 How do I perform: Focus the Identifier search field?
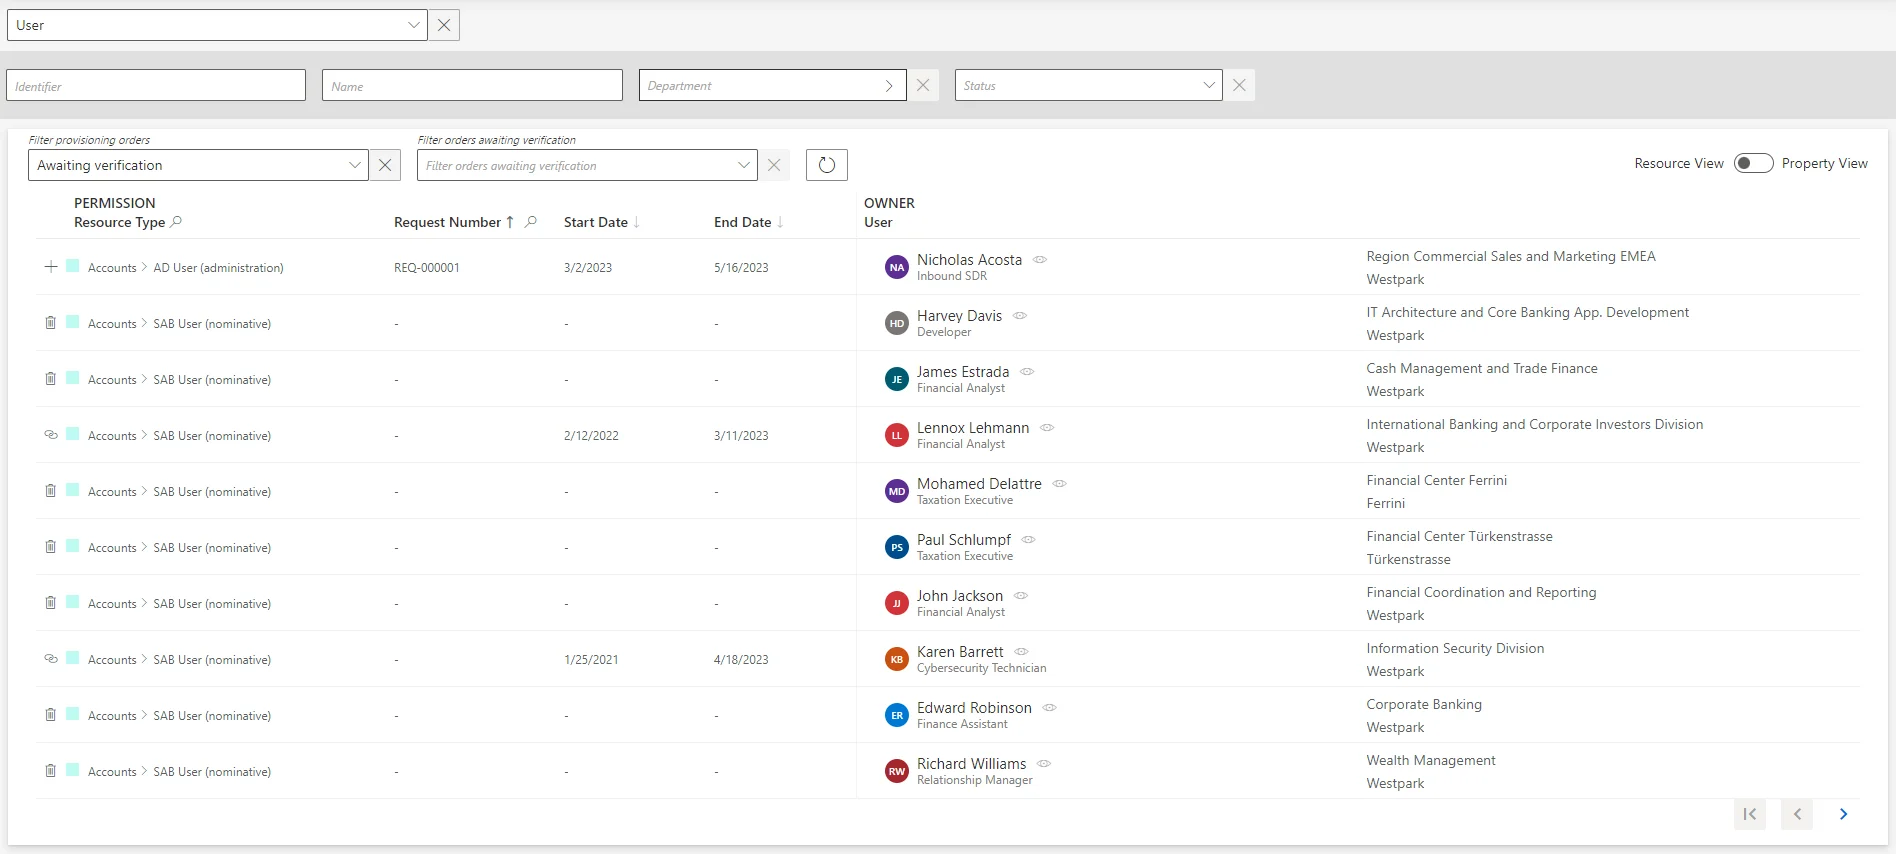point(156,85)
